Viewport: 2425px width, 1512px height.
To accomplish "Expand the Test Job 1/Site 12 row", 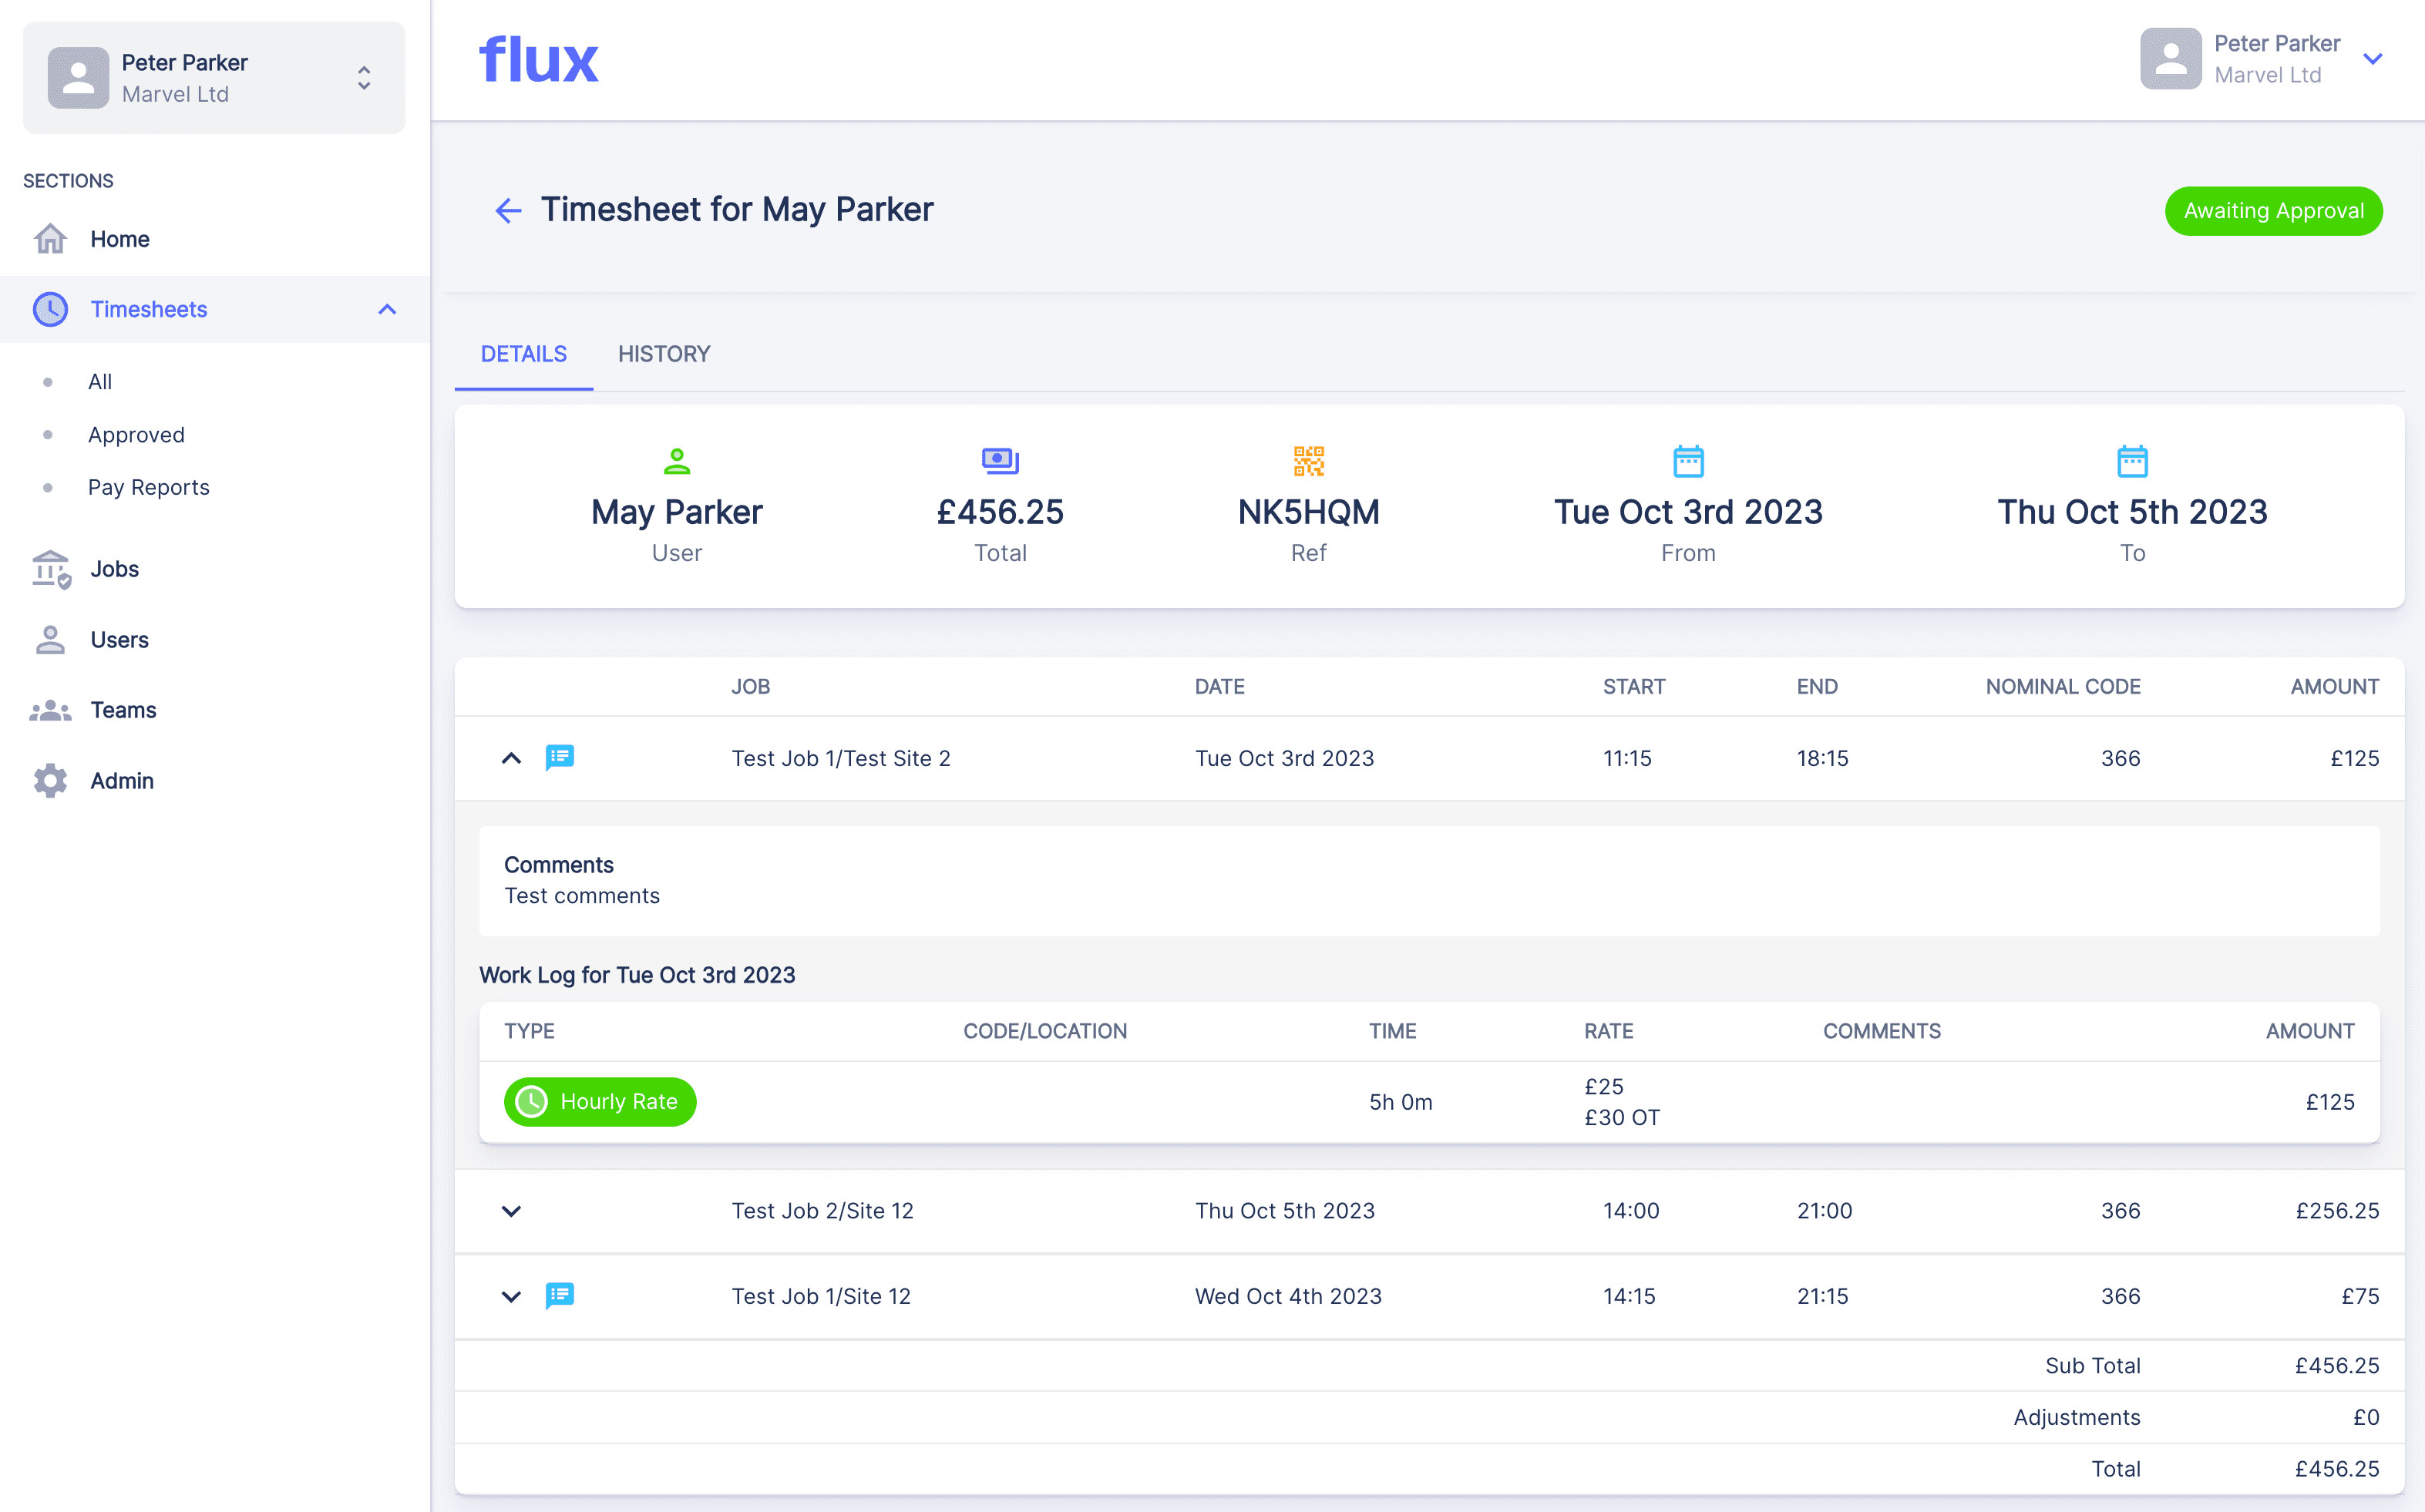I will [x=511, y=1296].
